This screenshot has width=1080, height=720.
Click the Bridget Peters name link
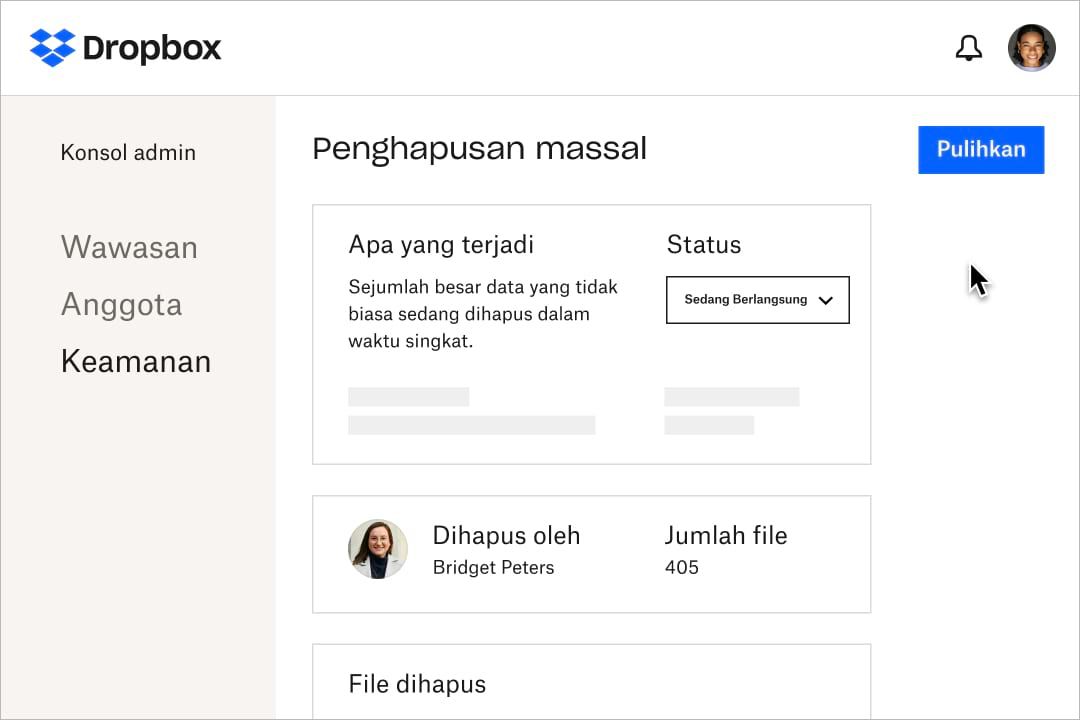click(x=493, y=567)
